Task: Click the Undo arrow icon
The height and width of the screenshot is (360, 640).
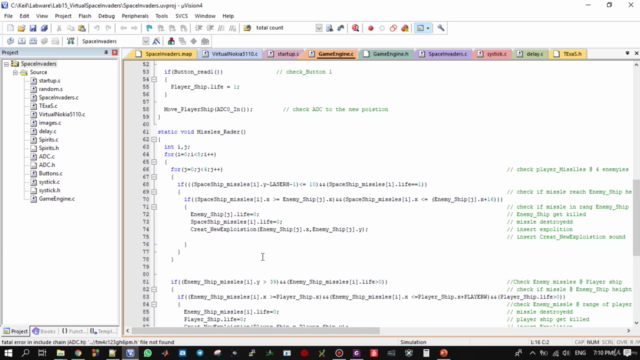Action: [x=97, y=28]
